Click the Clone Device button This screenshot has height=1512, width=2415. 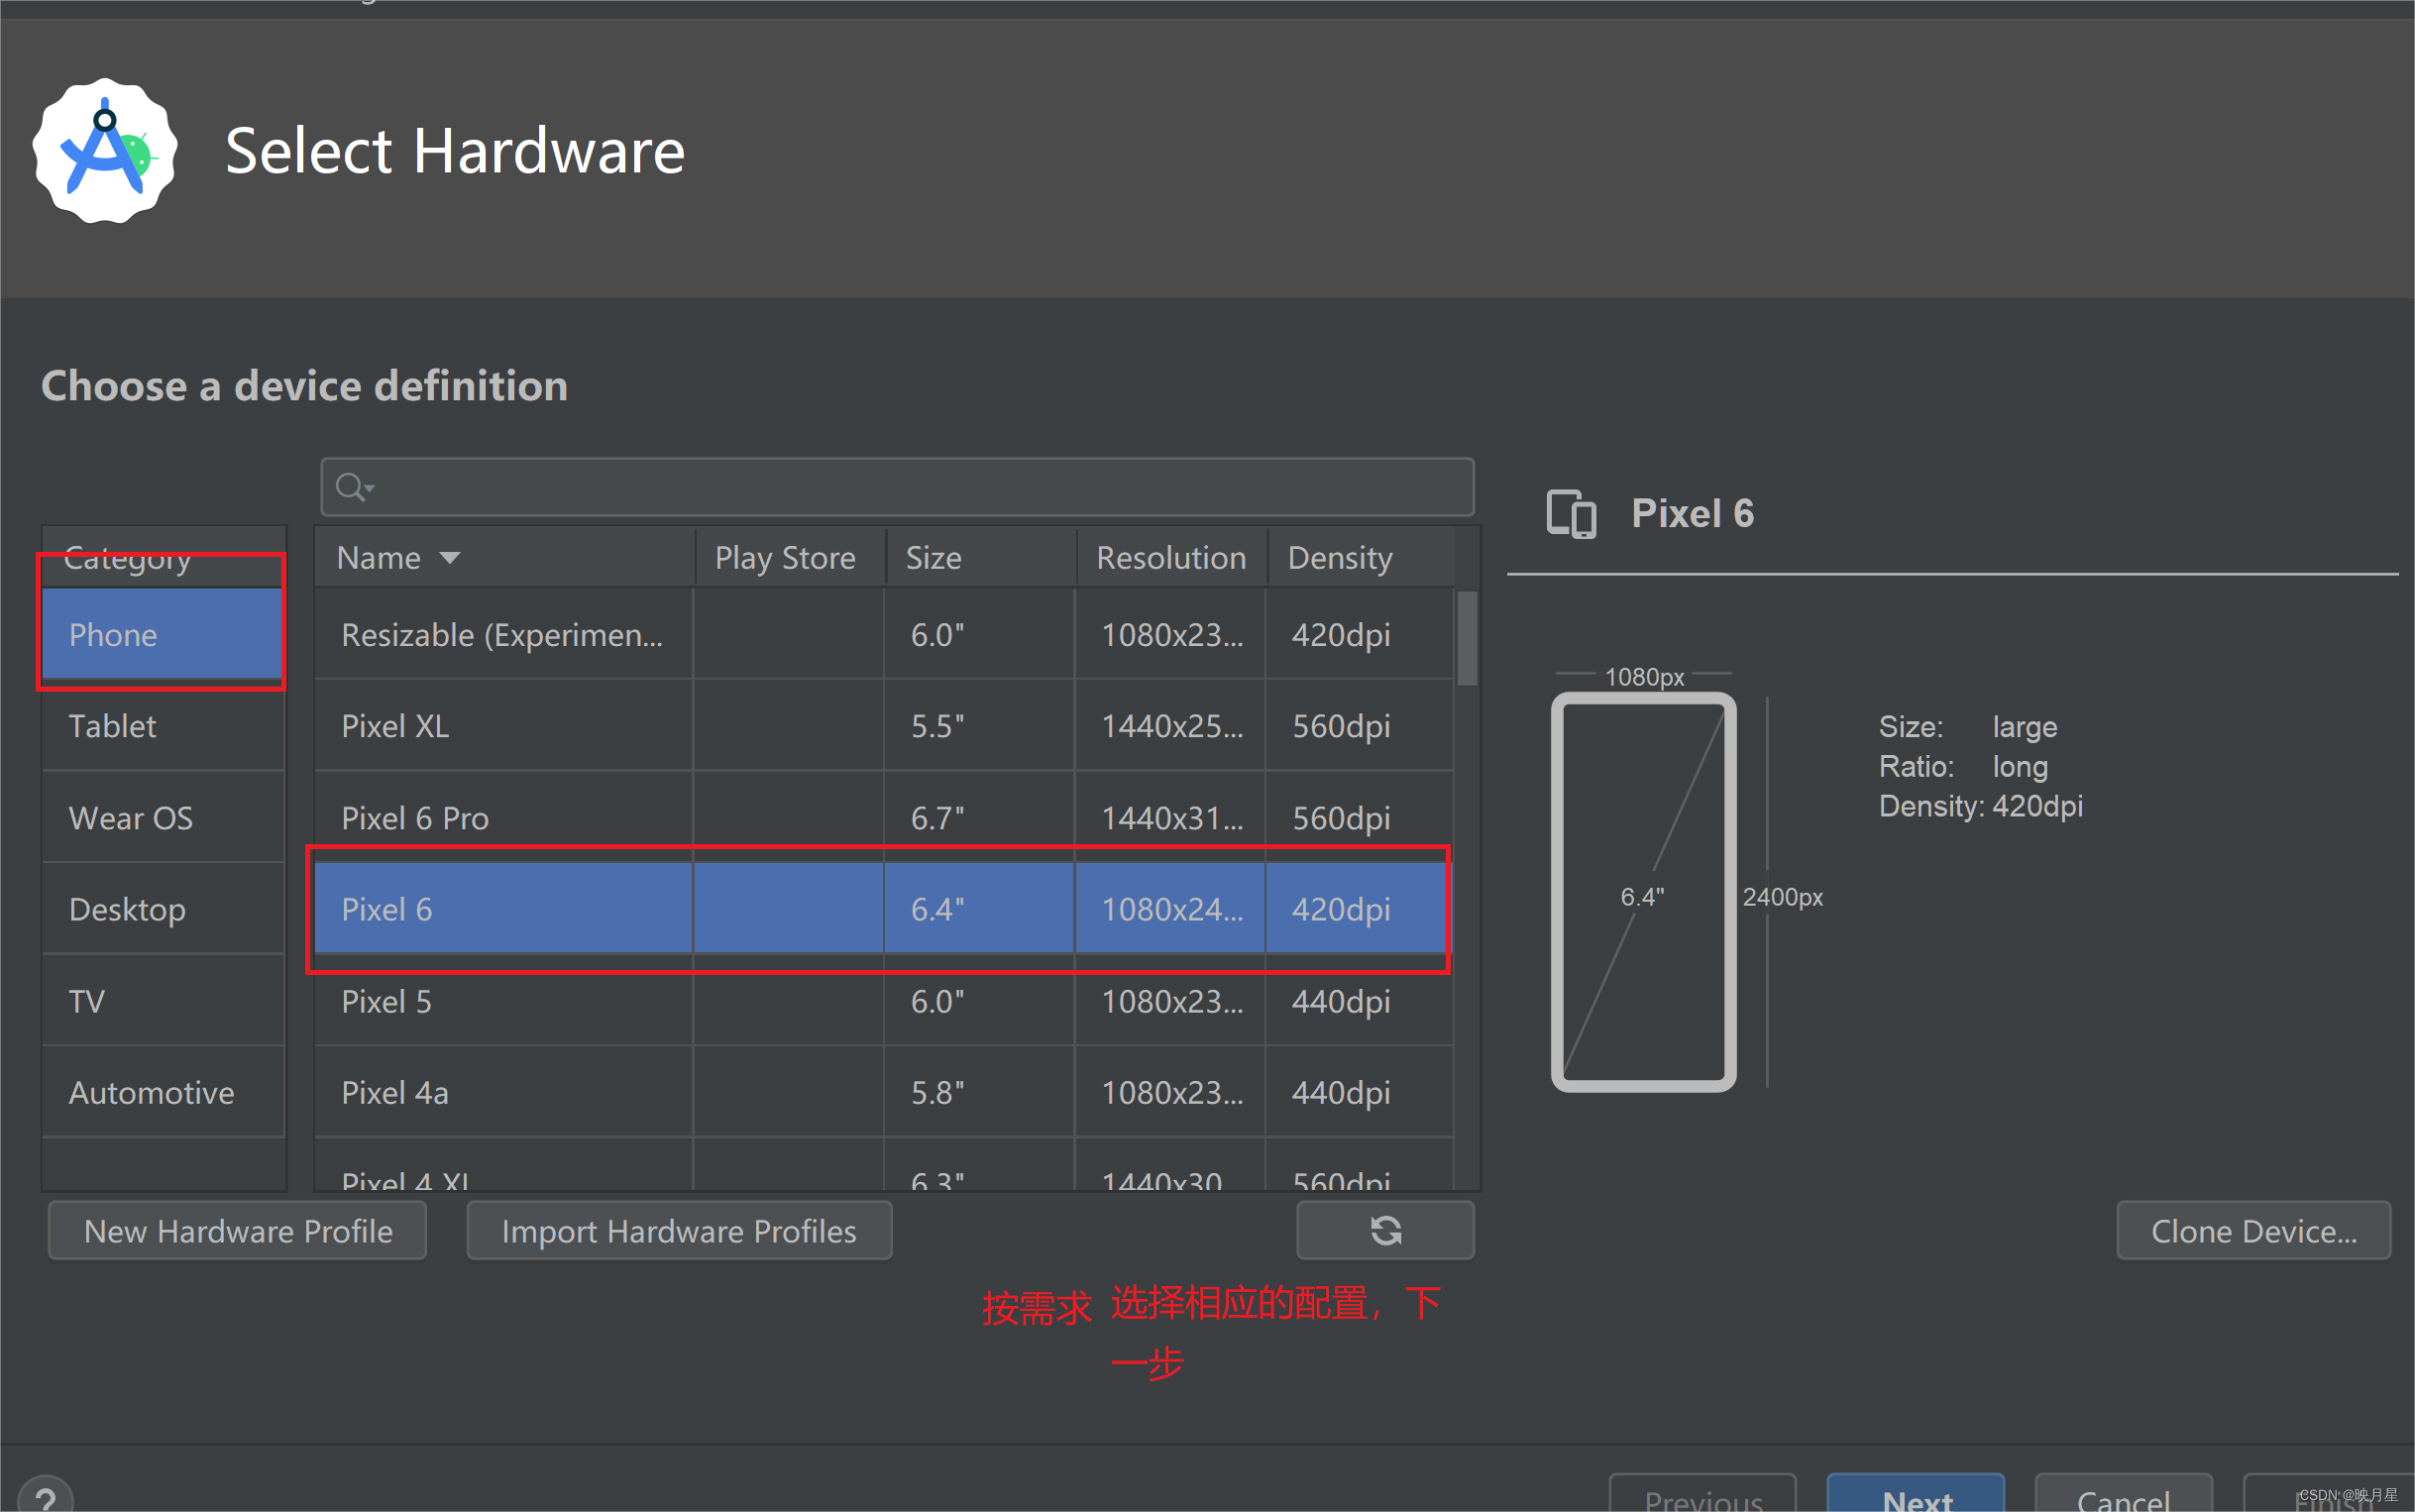point(2253,1230)
